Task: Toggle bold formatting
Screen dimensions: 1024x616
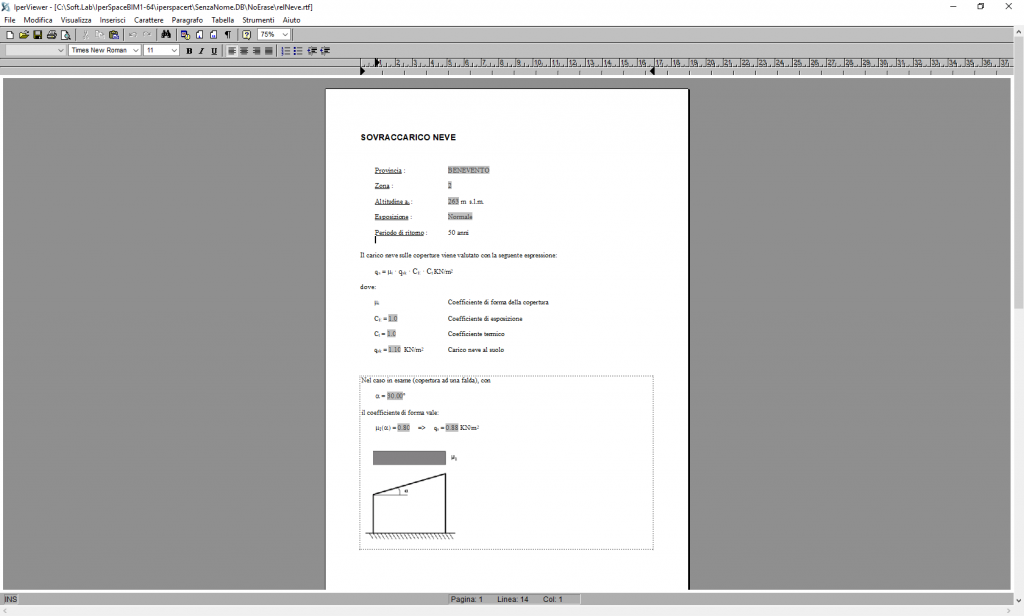Action: [189, 50]
